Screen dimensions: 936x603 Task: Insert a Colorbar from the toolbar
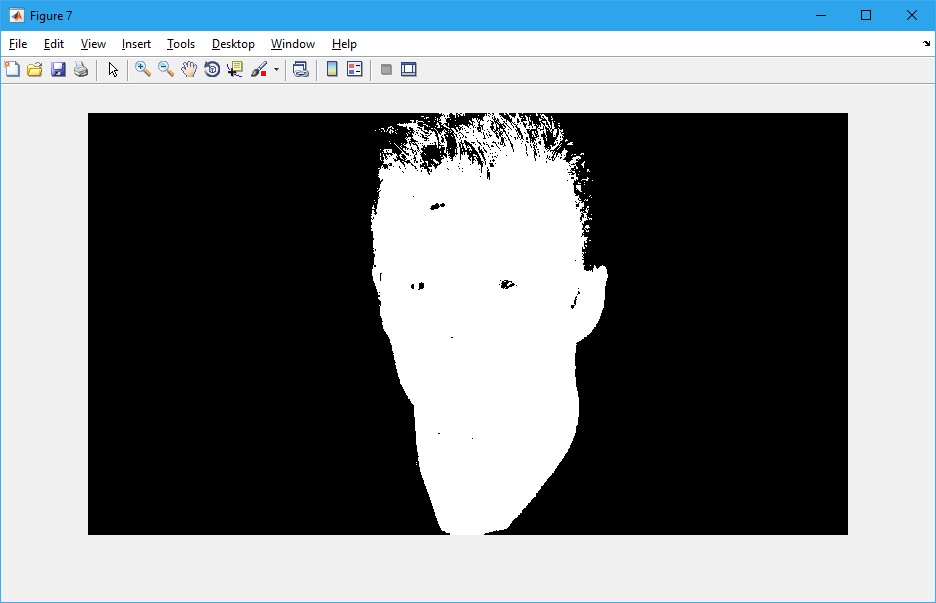[x=332, y=69]
